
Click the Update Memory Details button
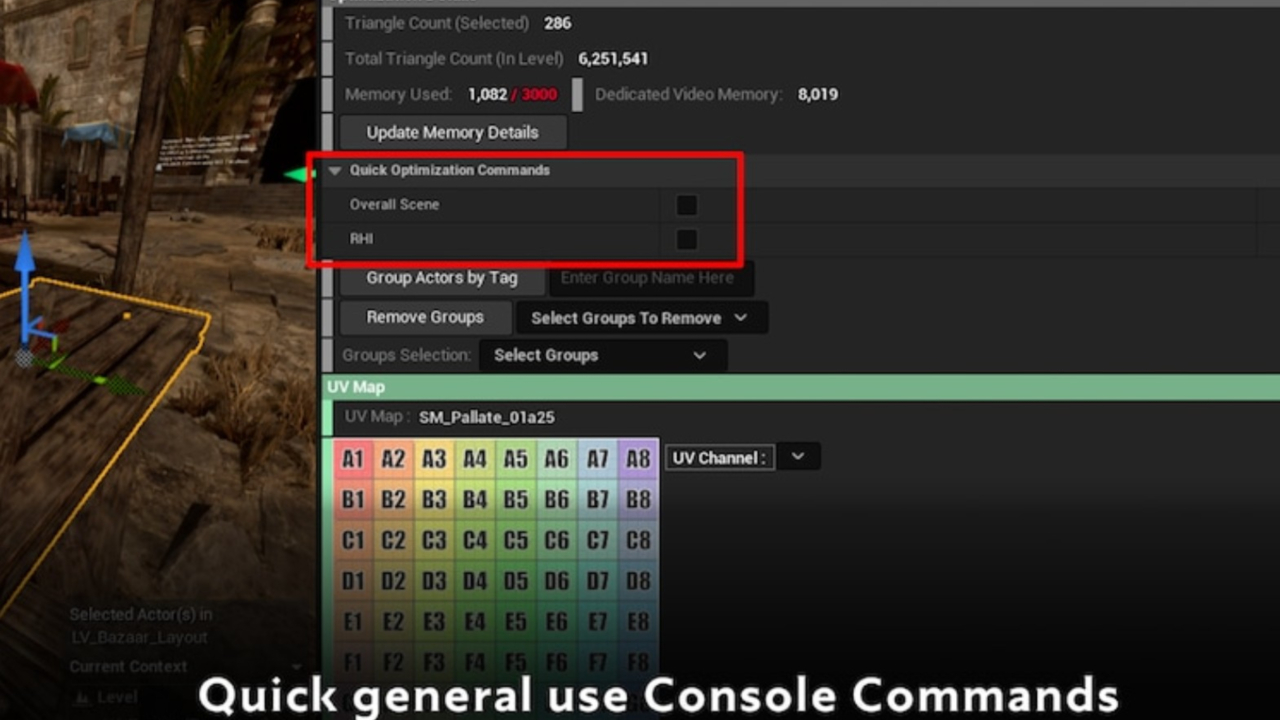click(x=452, y=132)
